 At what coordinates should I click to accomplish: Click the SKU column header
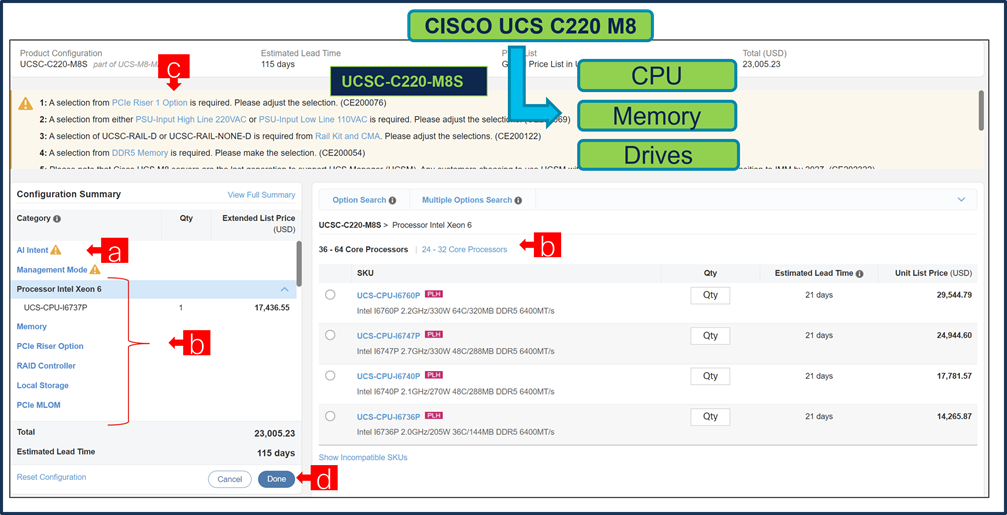click(x=365, y=274)
